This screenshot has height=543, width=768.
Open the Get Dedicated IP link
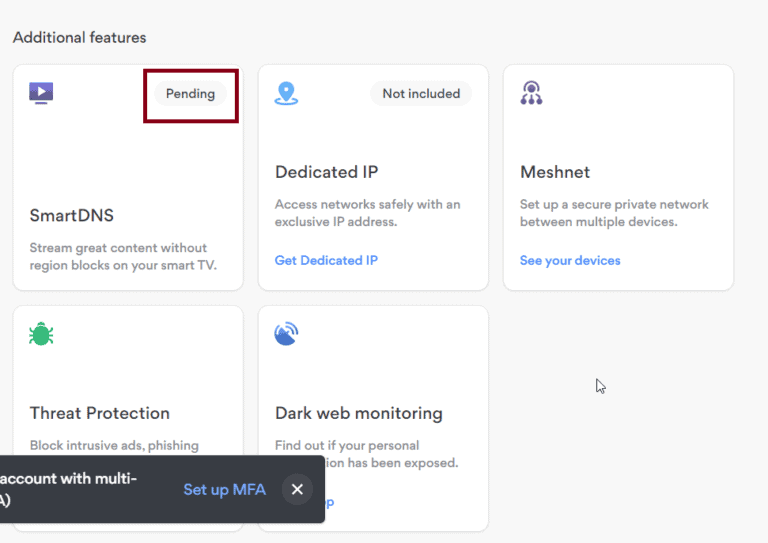tap(326, 261)
